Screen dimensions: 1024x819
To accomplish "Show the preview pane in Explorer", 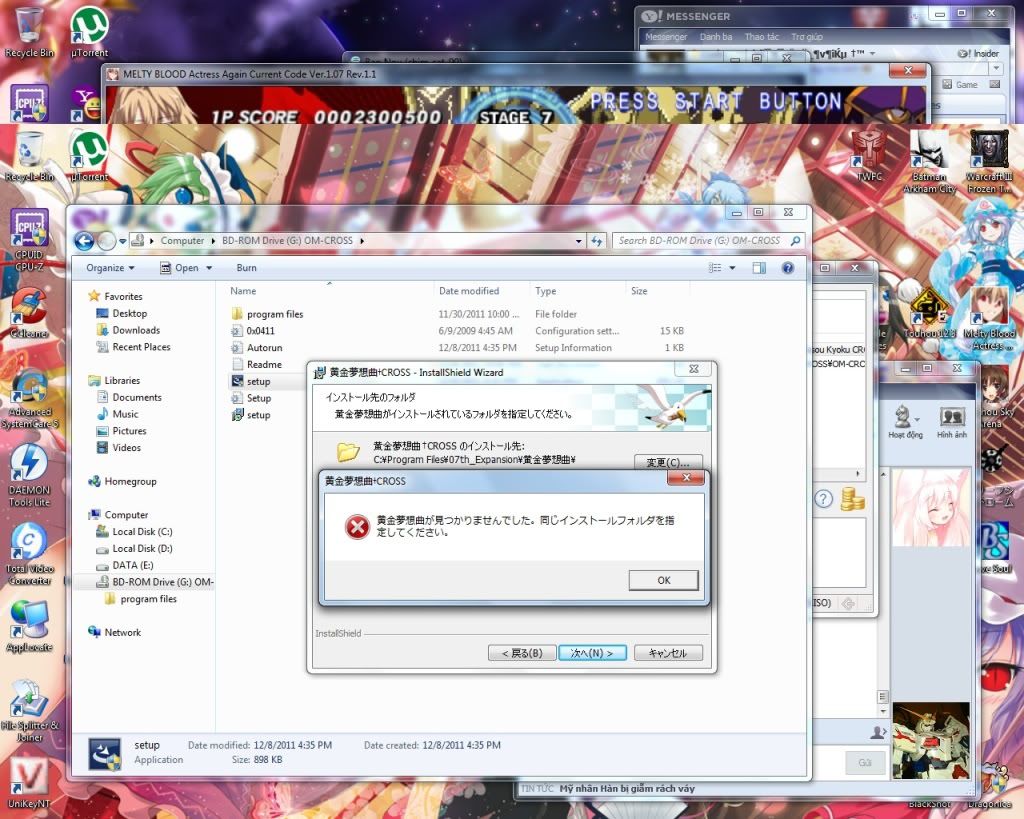I will pyautogui.click(x=759, y=268).
